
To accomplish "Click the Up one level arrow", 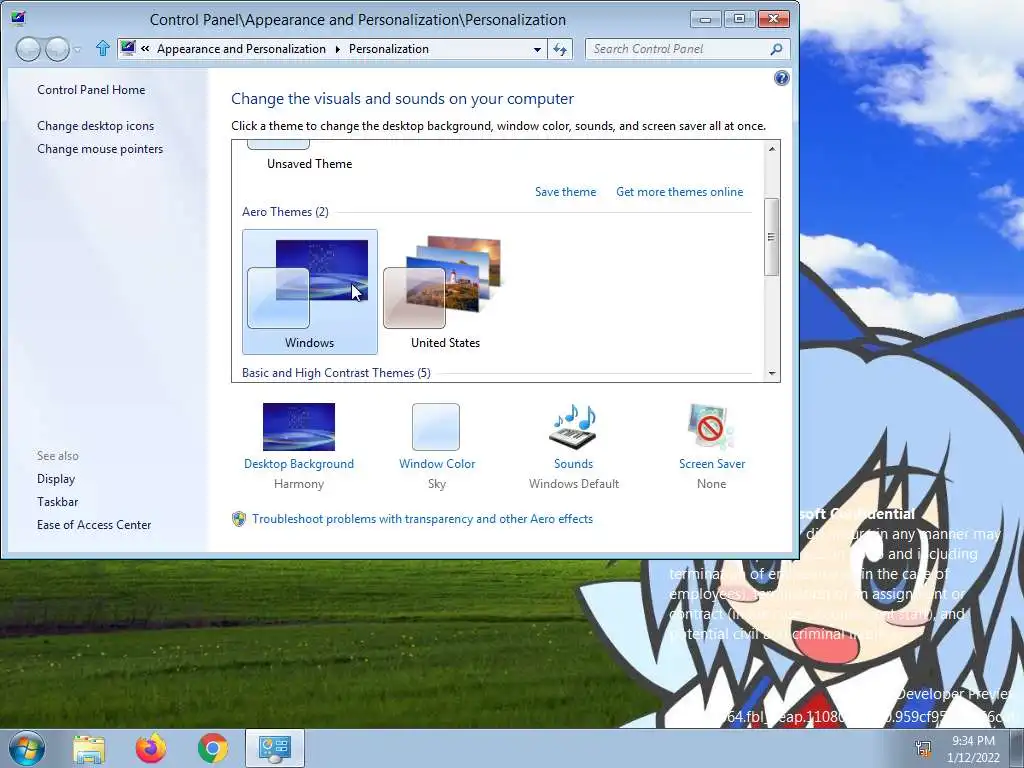I will pyautogui.click(x=103, y=48).
